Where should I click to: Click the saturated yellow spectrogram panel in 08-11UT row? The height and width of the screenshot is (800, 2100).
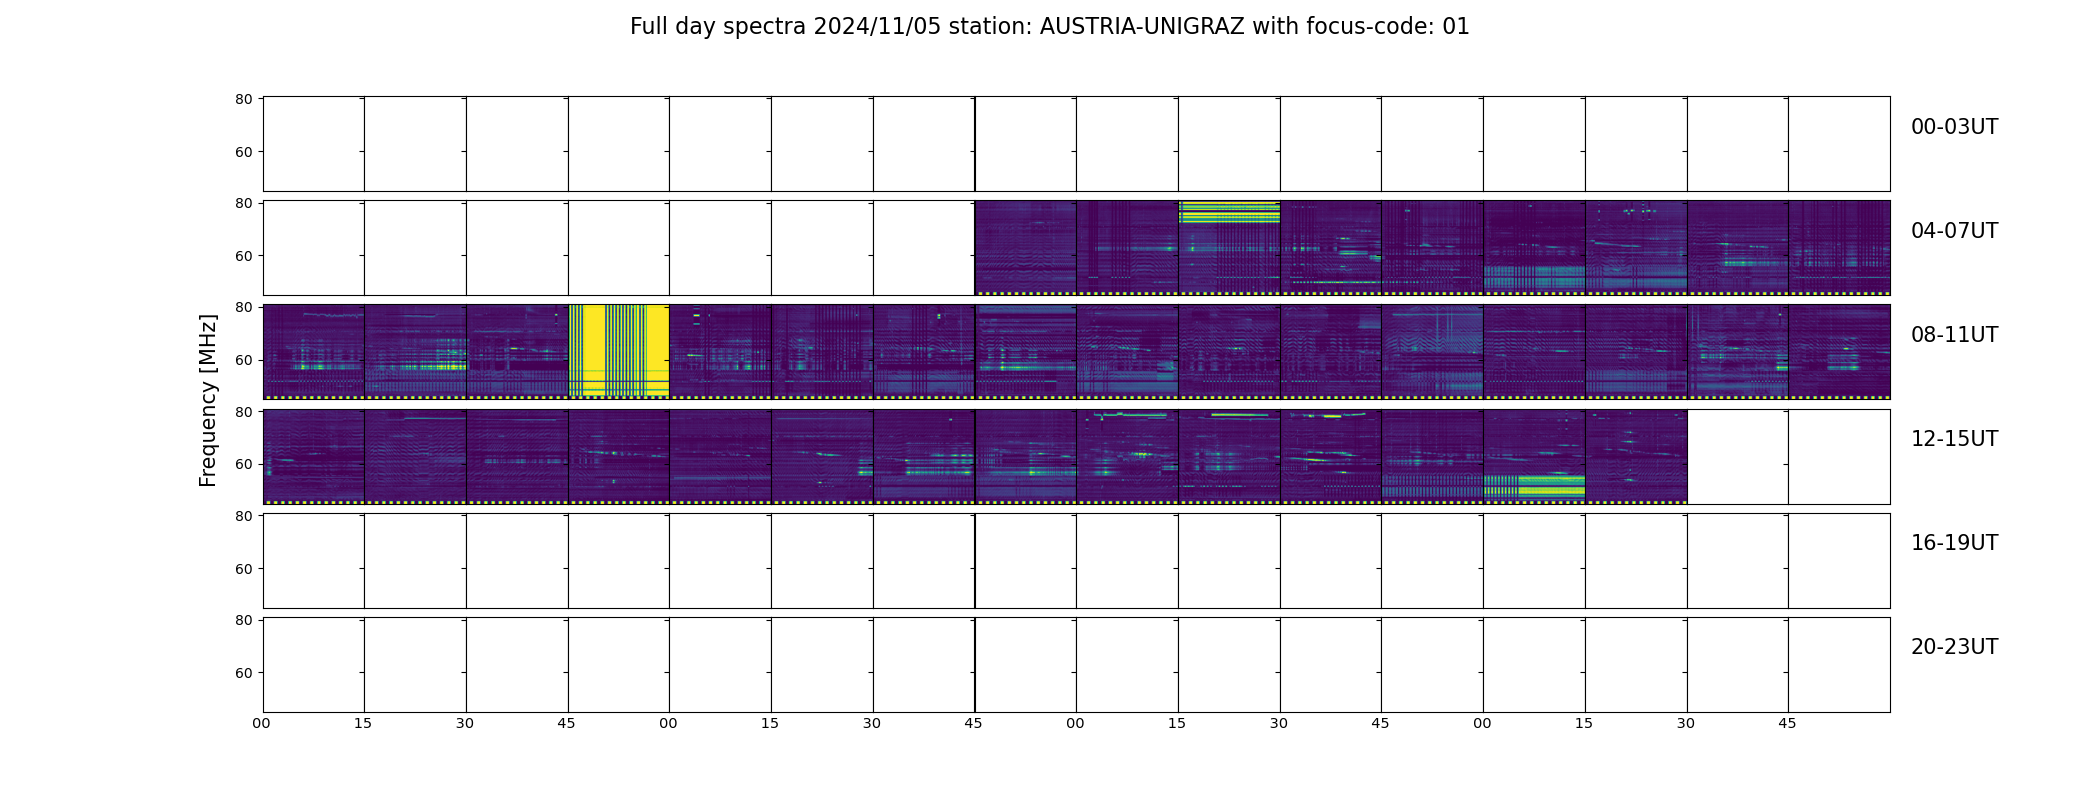click(619, 351)
